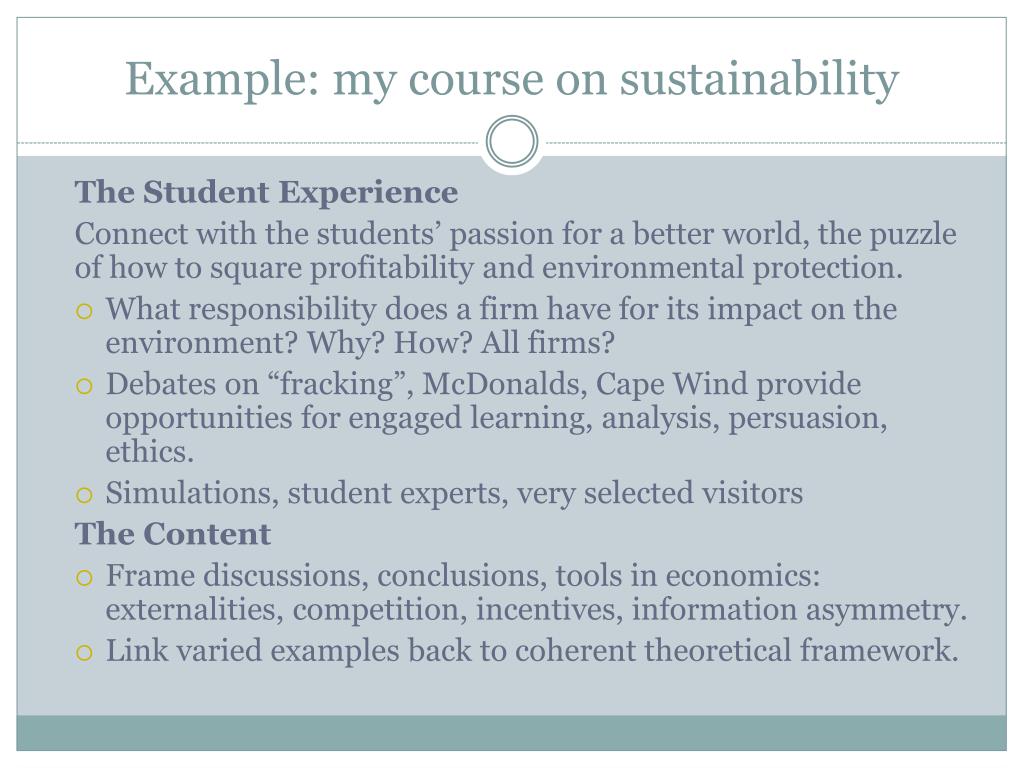Select the slide title 'Example: my course on sustainability'
Viewport: 1024px width, 768px height.
512,80
